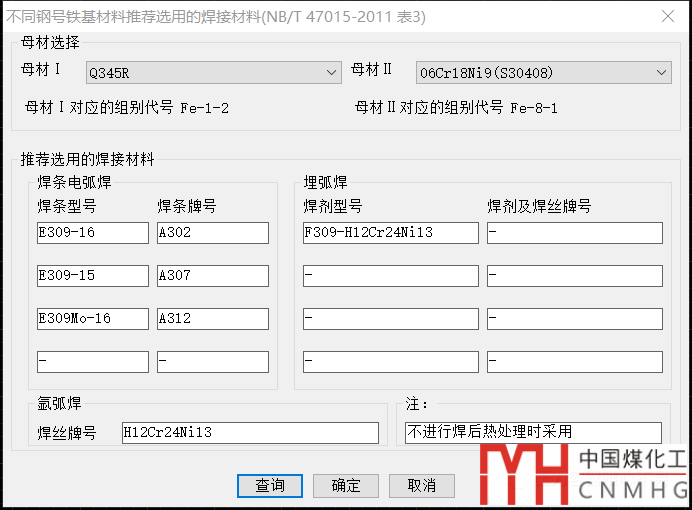This screenshot has height=510, width=692.
Task: Click the first 焊剂及焊丝牌号 empty field
Action: (x=575, y=233)
